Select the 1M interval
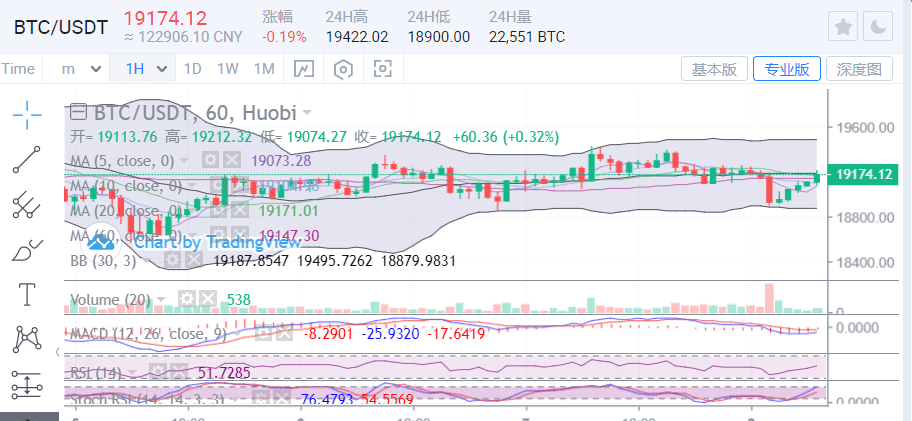The width and height of the screenshot is (912, 421). click(264, 69)
